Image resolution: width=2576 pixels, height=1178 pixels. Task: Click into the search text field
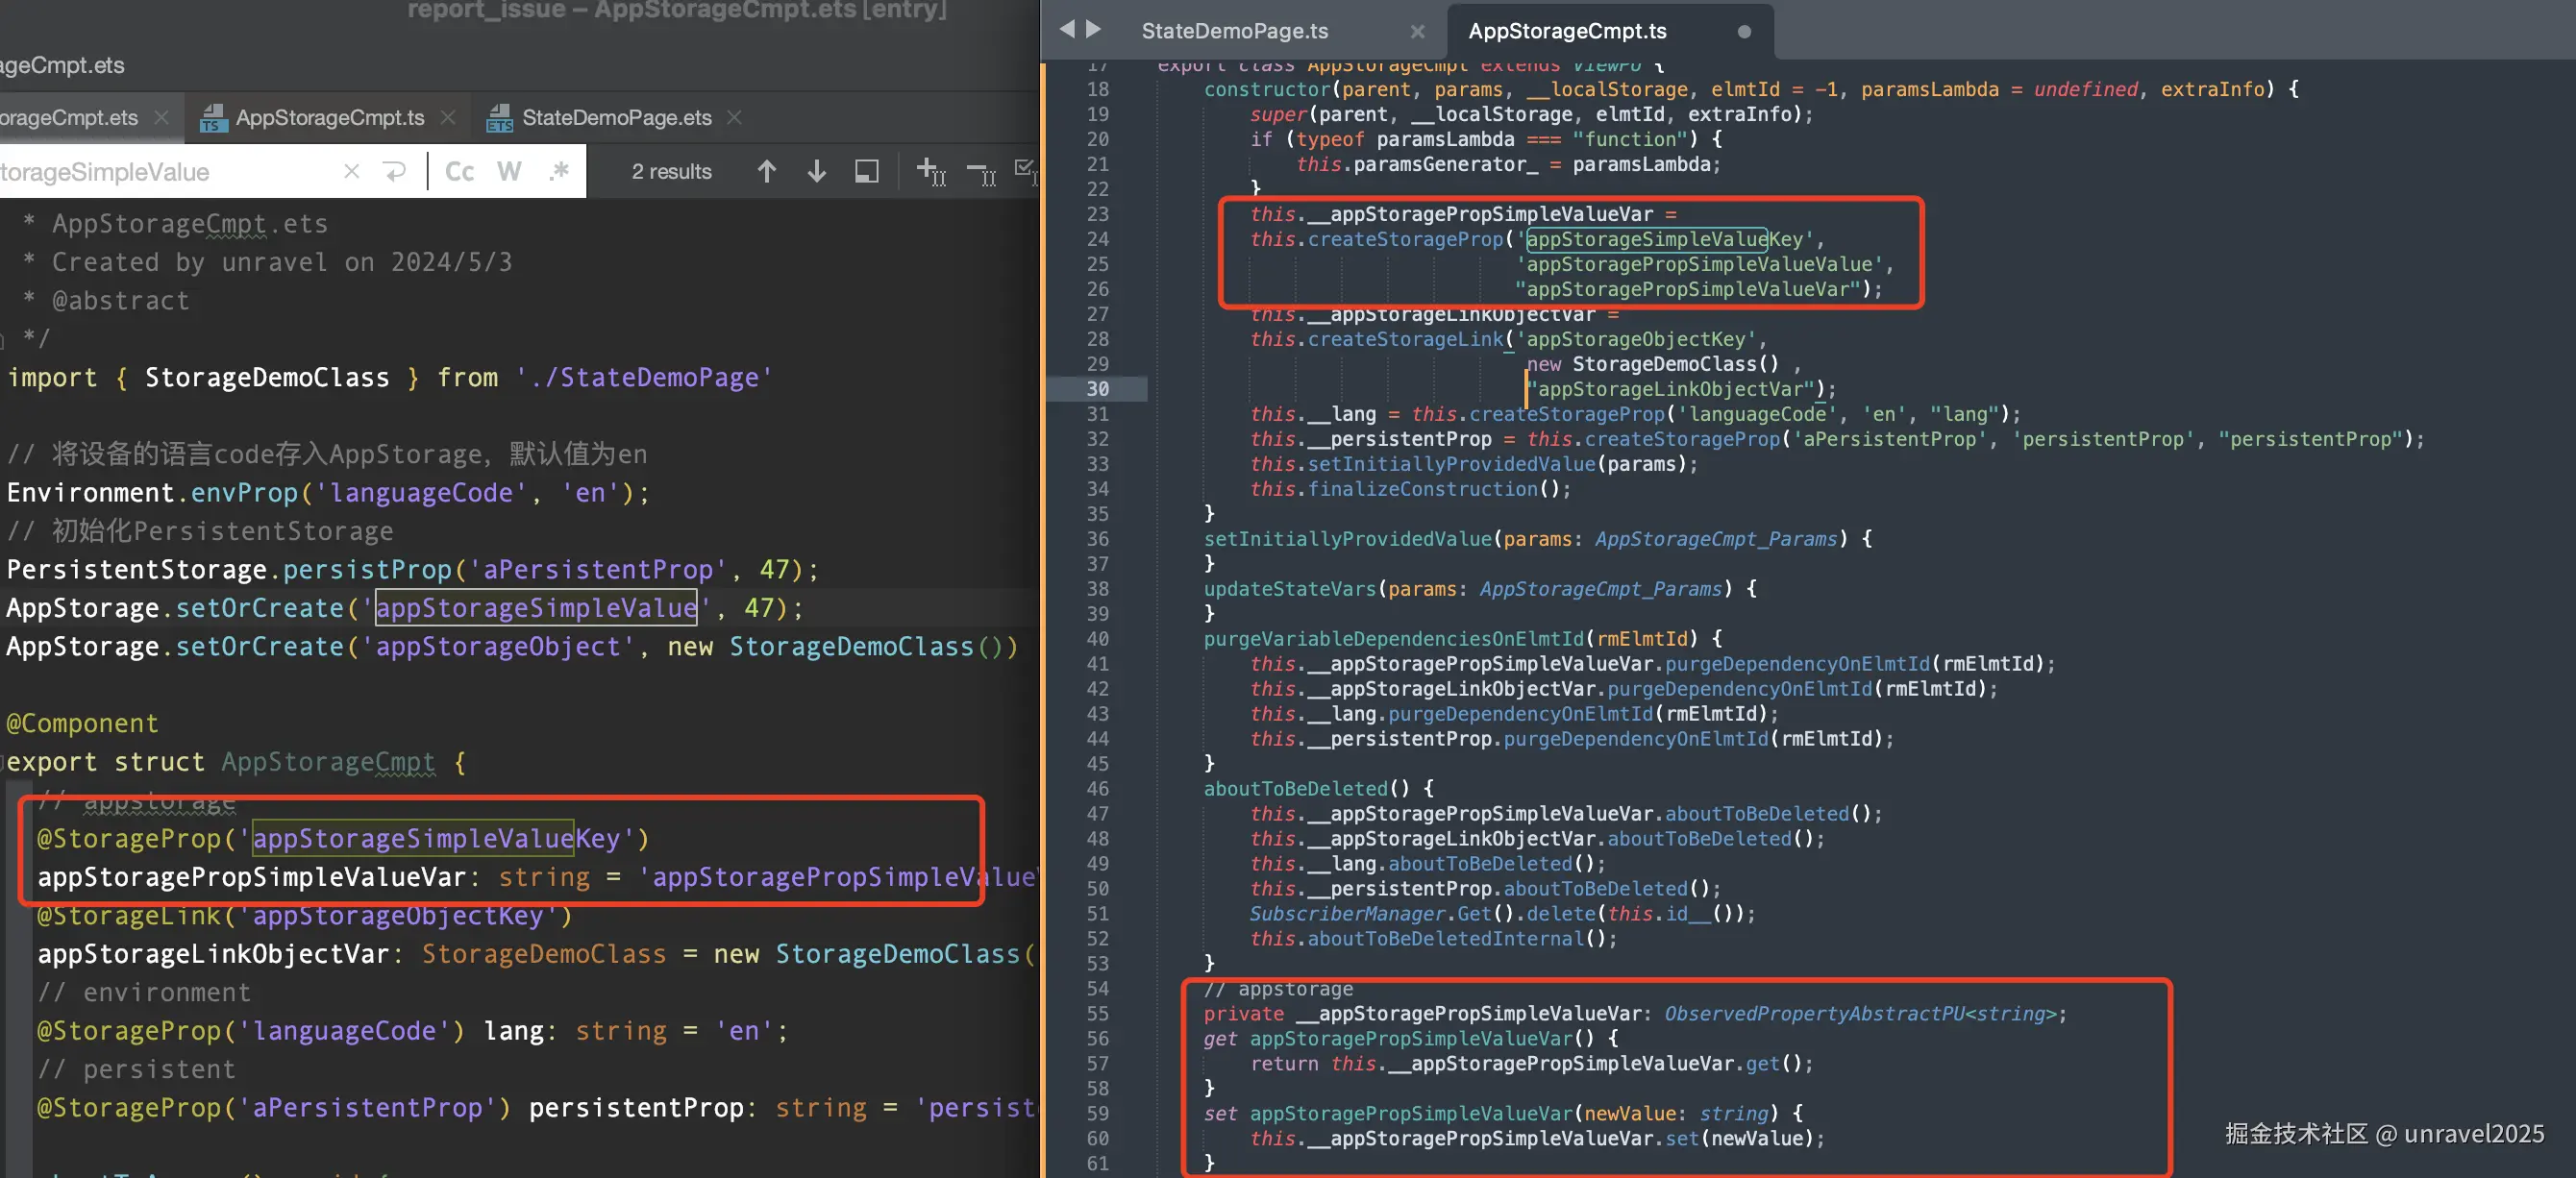pyautogui.click(x=150, y=172)
